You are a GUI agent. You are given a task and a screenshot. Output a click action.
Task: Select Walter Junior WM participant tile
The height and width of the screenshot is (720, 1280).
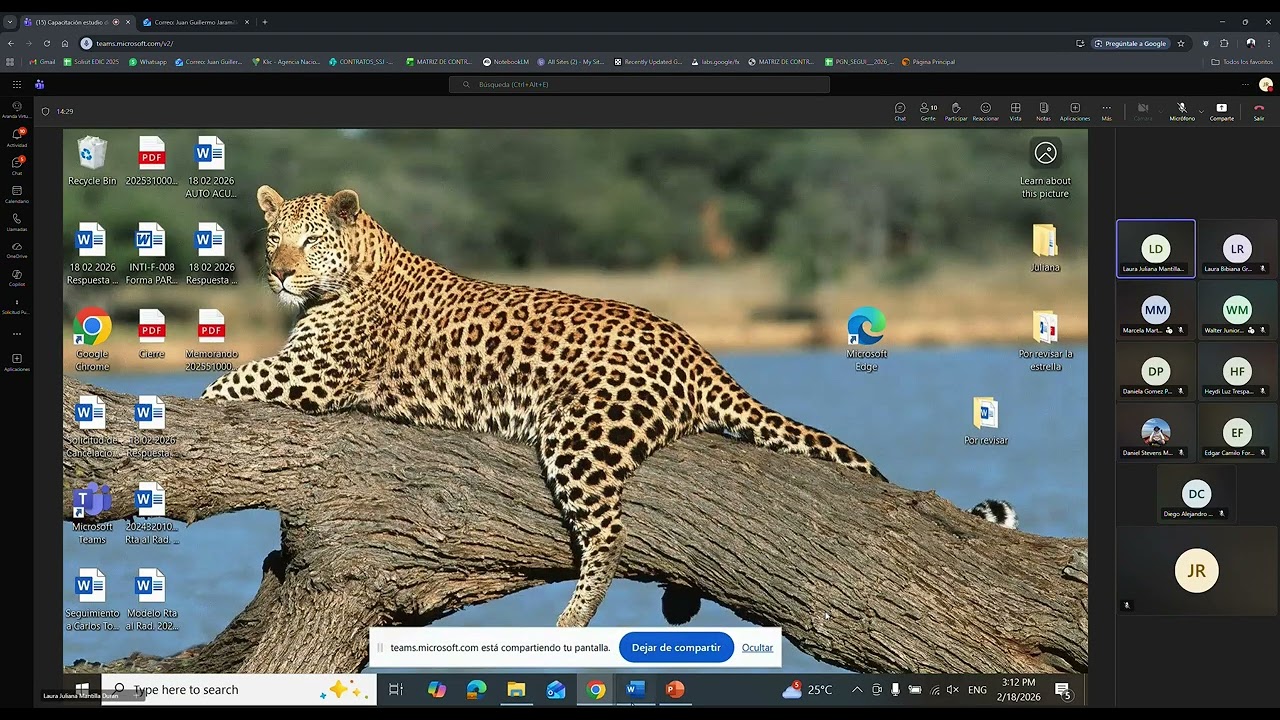click(1237, 309)
